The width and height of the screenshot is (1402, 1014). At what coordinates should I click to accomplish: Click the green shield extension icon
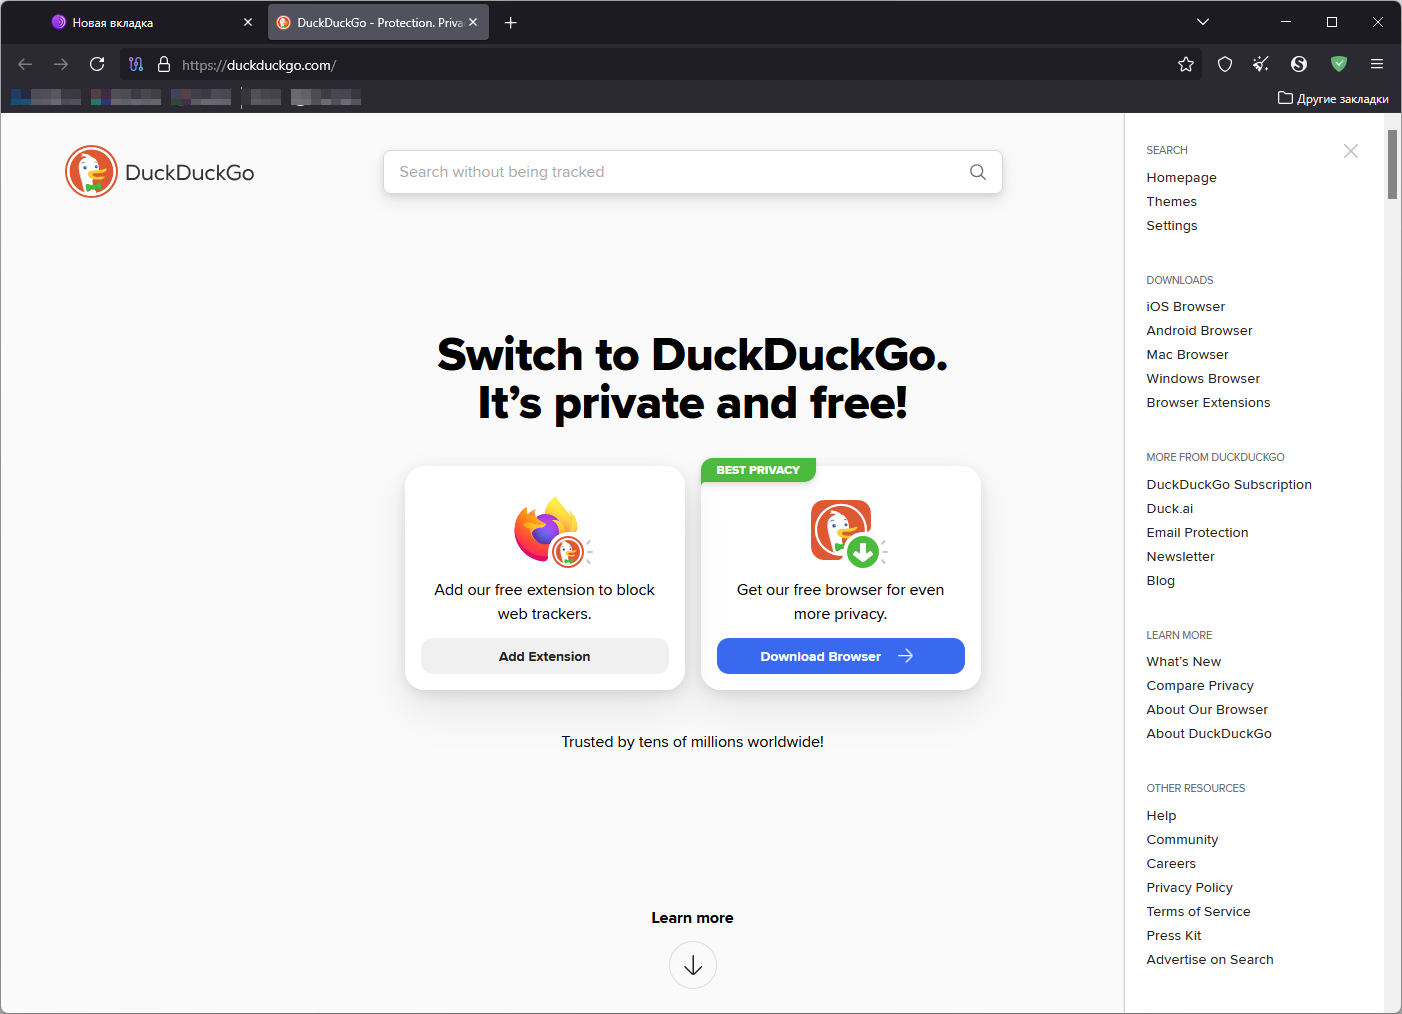(1339, 64)
